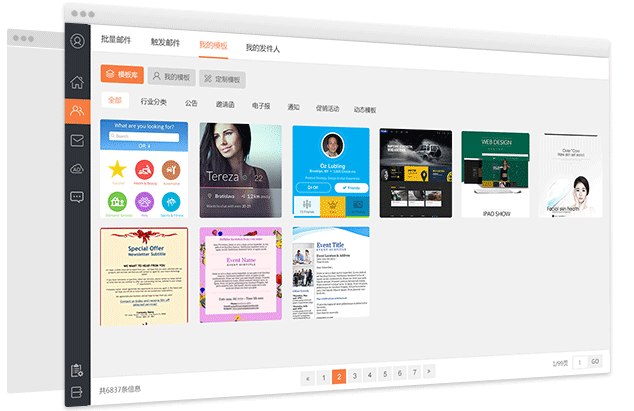
Task: Switch to the 批量邮件 tab
Action: click(116, 39)
